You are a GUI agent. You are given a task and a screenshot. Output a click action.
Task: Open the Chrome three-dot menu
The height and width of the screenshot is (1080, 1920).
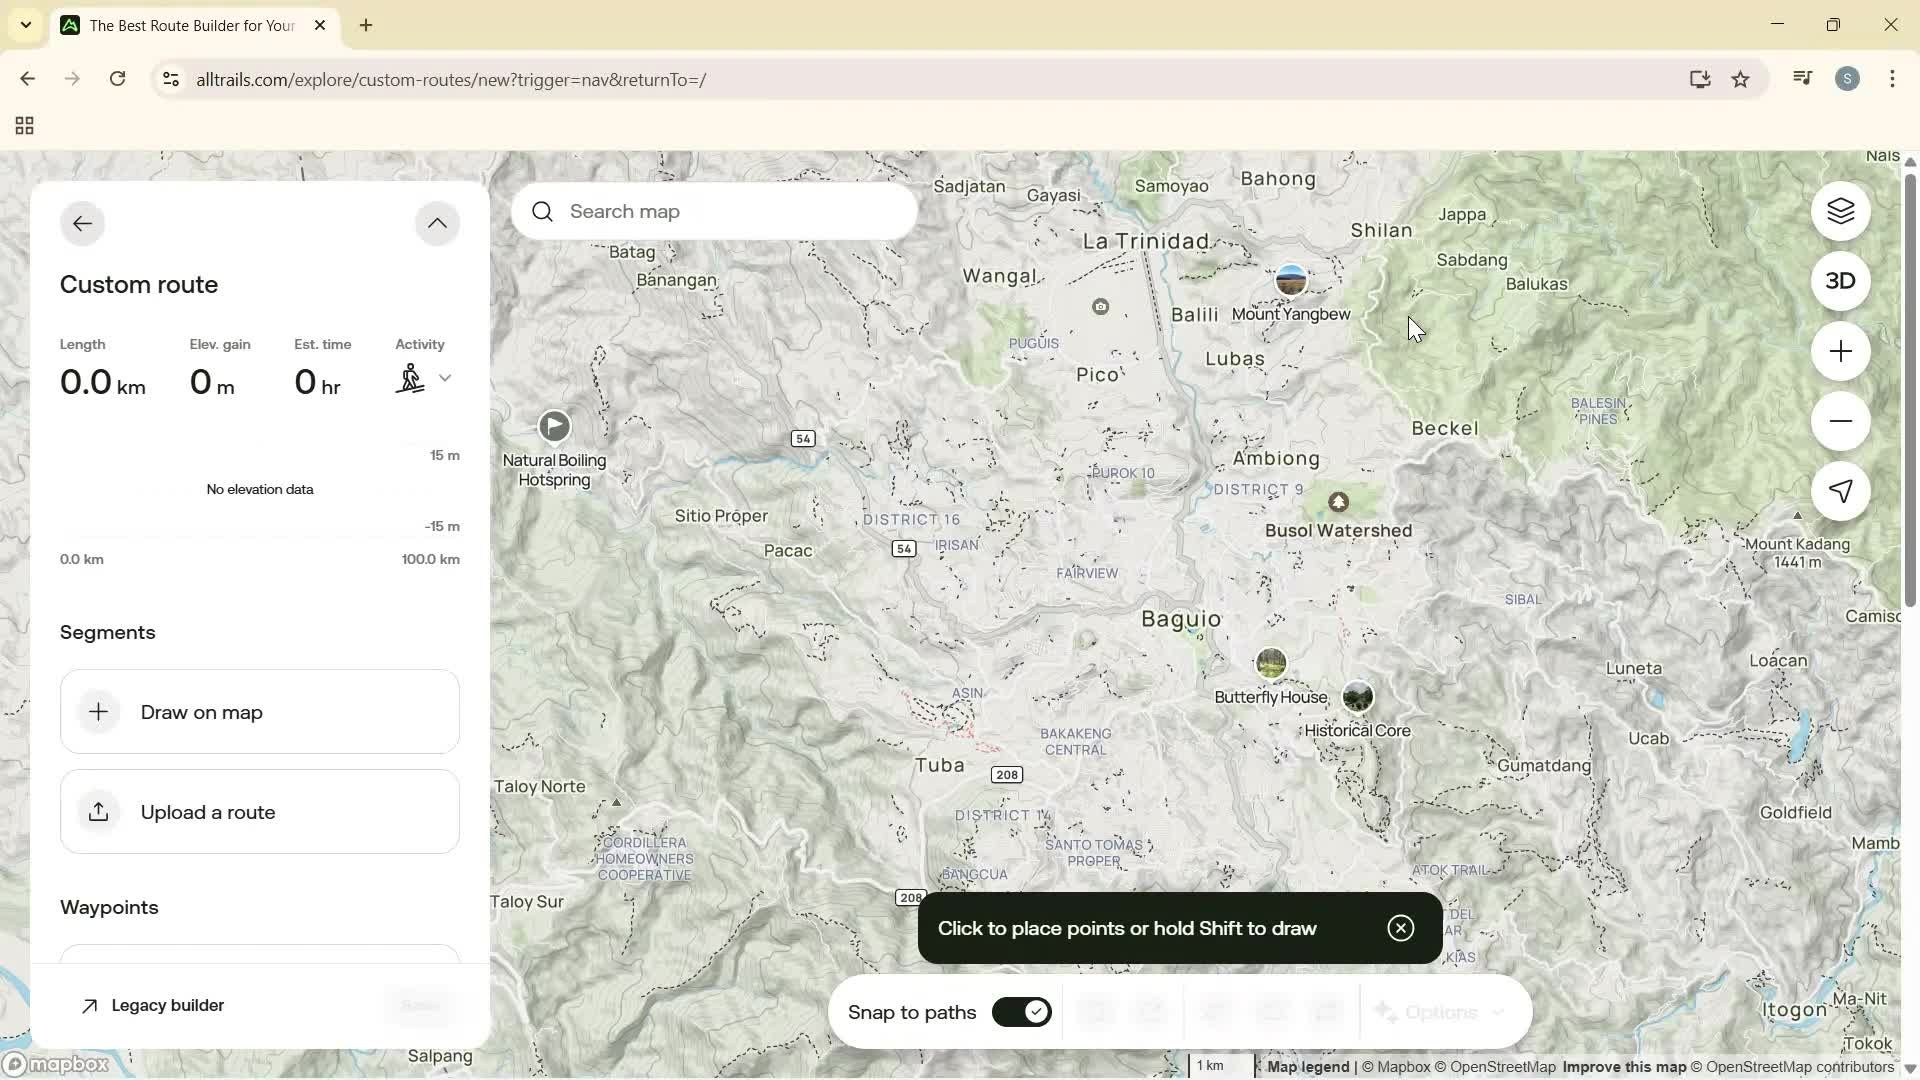point(1892,79)
